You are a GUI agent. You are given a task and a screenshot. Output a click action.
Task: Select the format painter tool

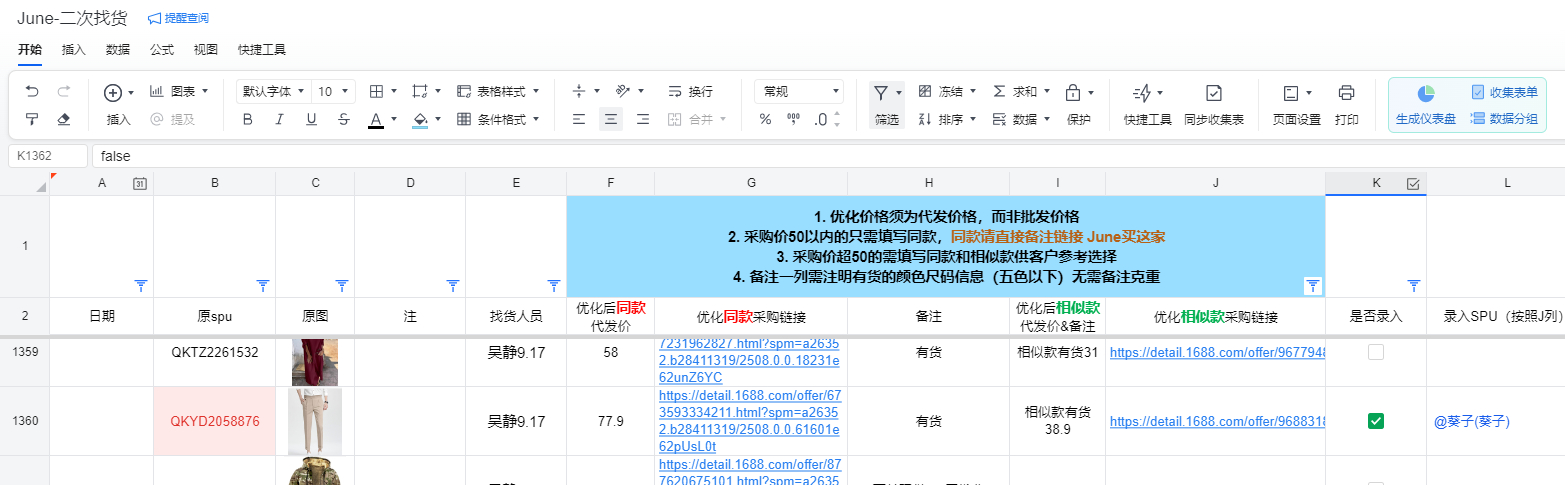pyautogui.click(x=32, y=120)
